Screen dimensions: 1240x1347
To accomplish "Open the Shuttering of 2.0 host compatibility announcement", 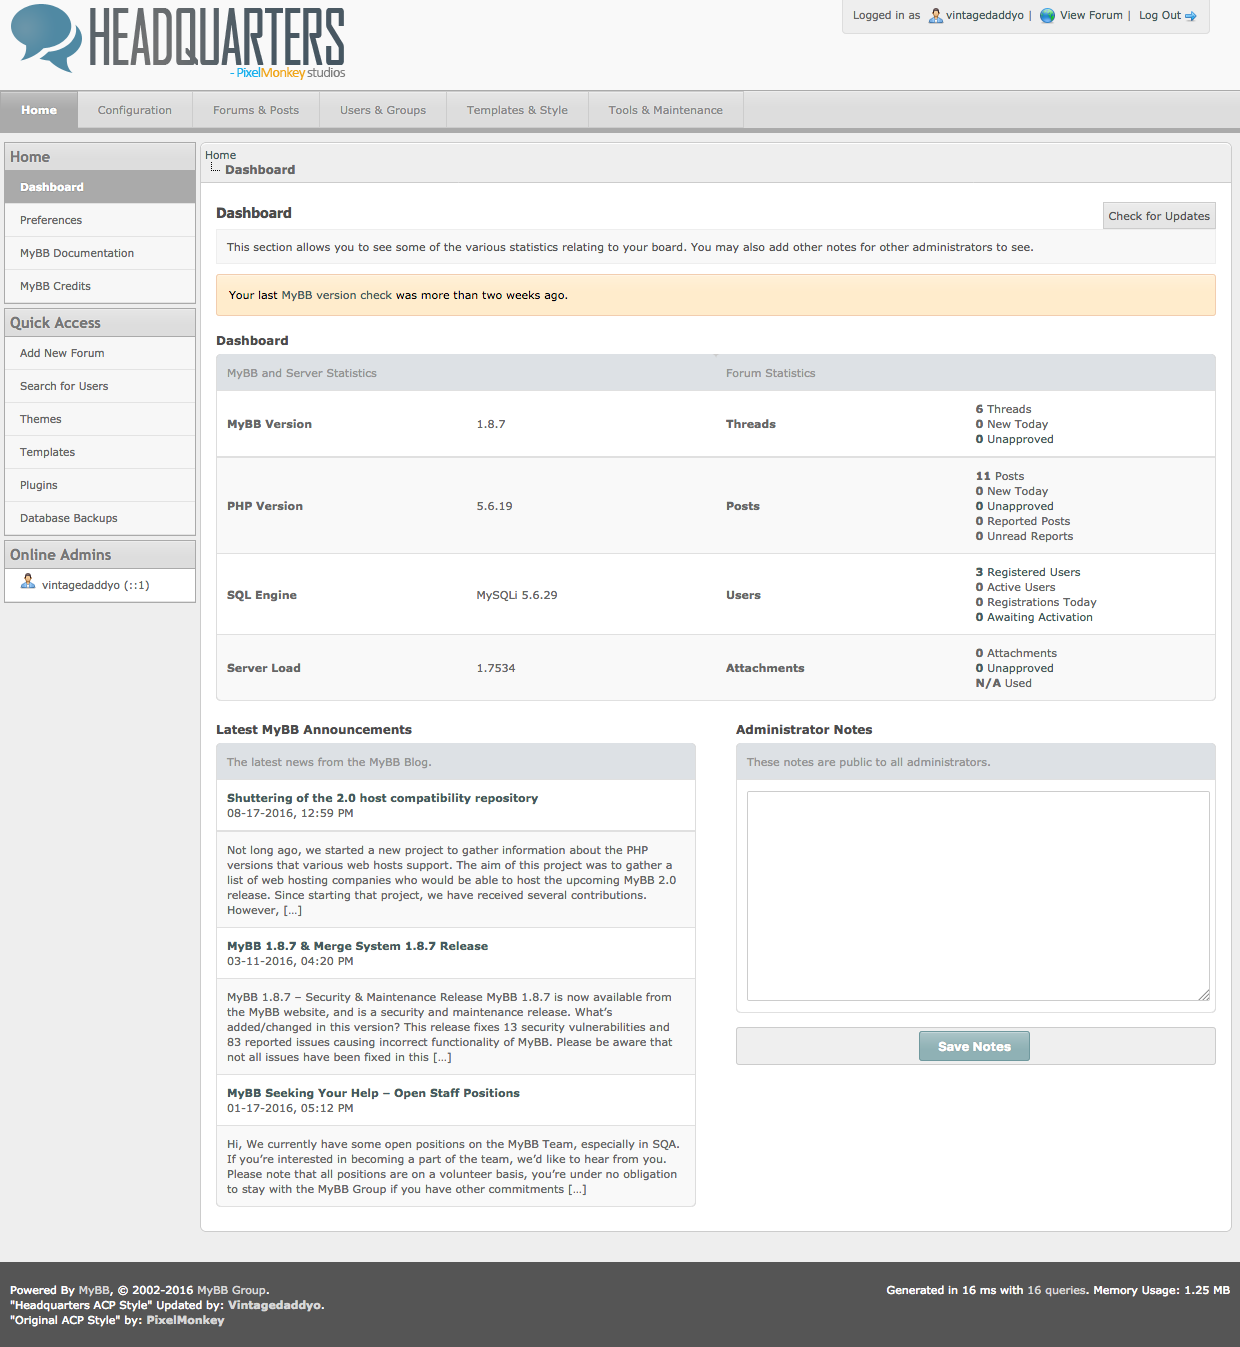I will pyautogui.click(x=382, y=798).
